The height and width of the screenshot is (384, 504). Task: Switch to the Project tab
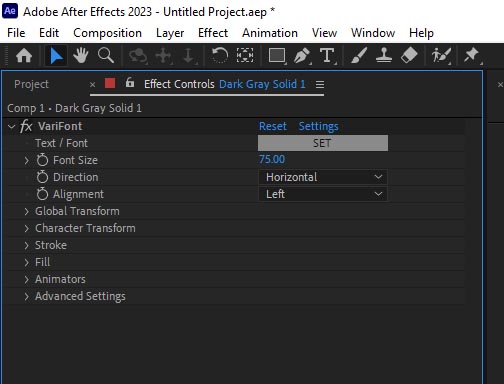tap(31, 84)
